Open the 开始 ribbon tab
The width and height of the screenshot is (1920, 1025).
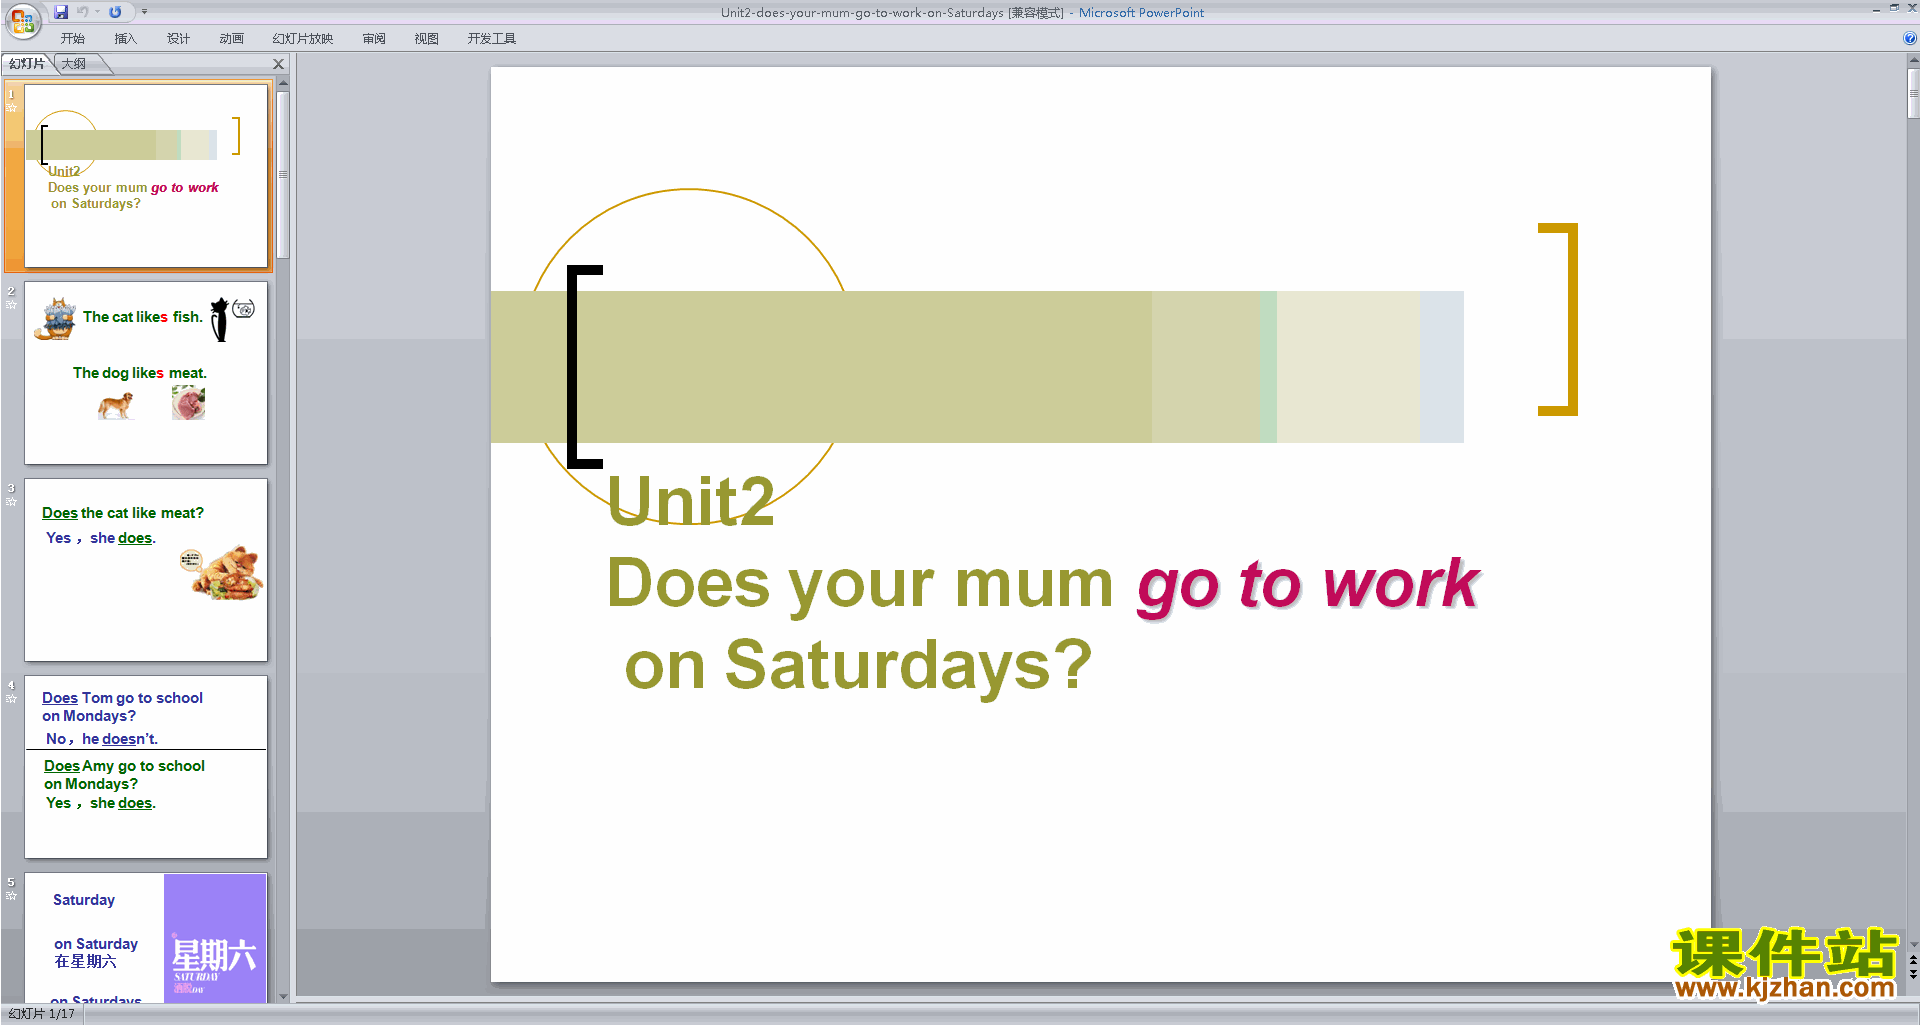(73, 39)
